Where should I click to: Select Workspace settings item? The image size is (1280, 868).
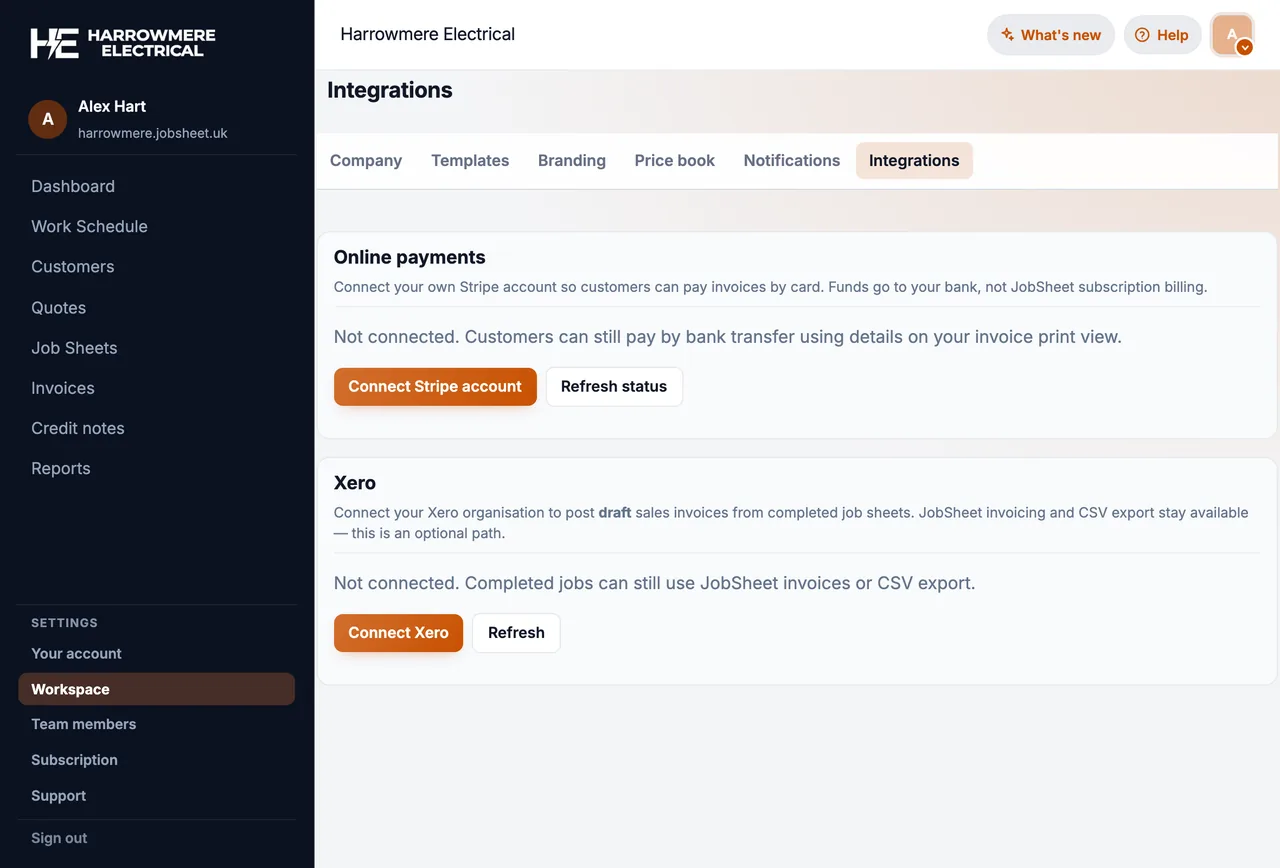coord(156,689)
